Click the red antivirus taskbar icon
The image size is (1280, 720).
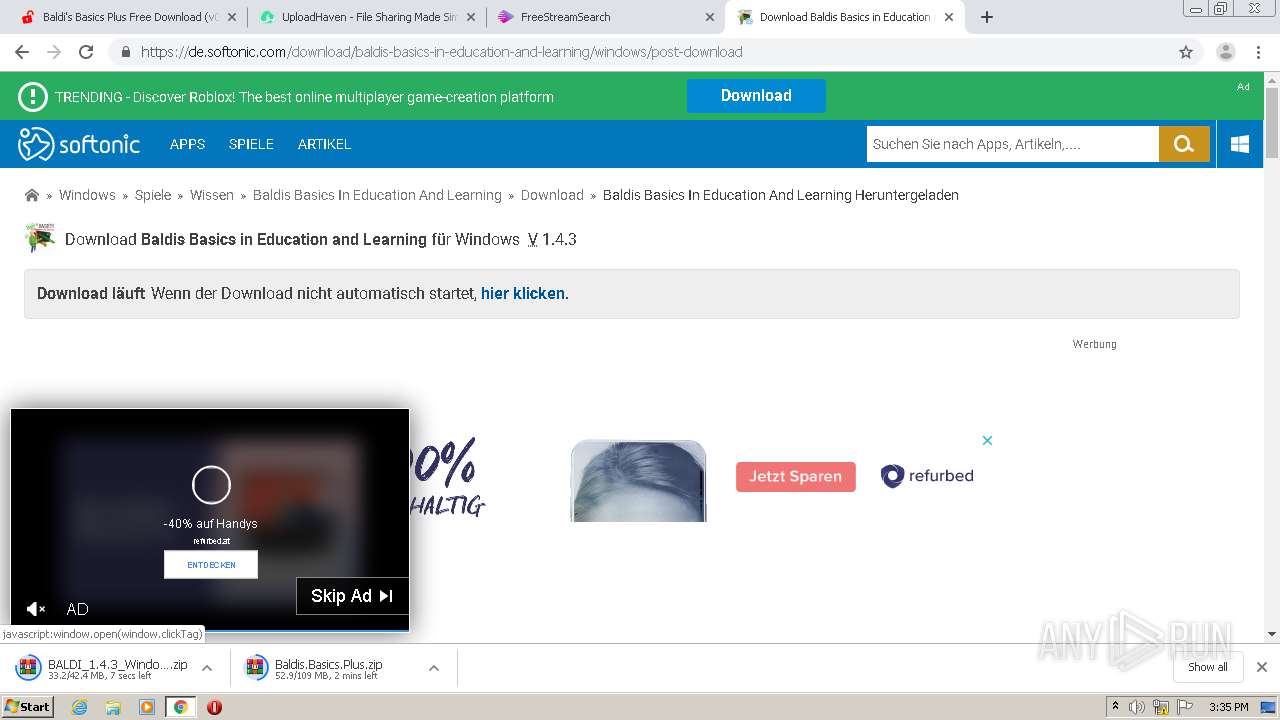[214, 707]
